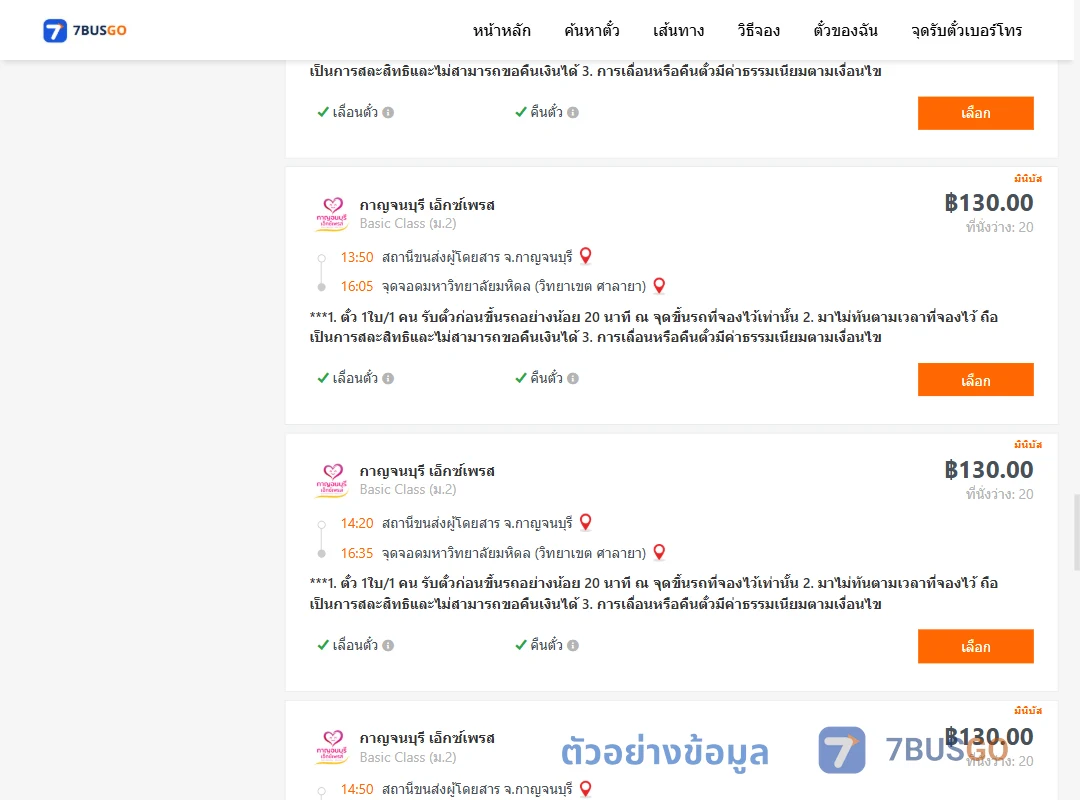Click green check next to คืนตั๋ว for 14:20 trip
Image resolution: width=1080 pixels, height=800 pixels.
coord(521,645)
